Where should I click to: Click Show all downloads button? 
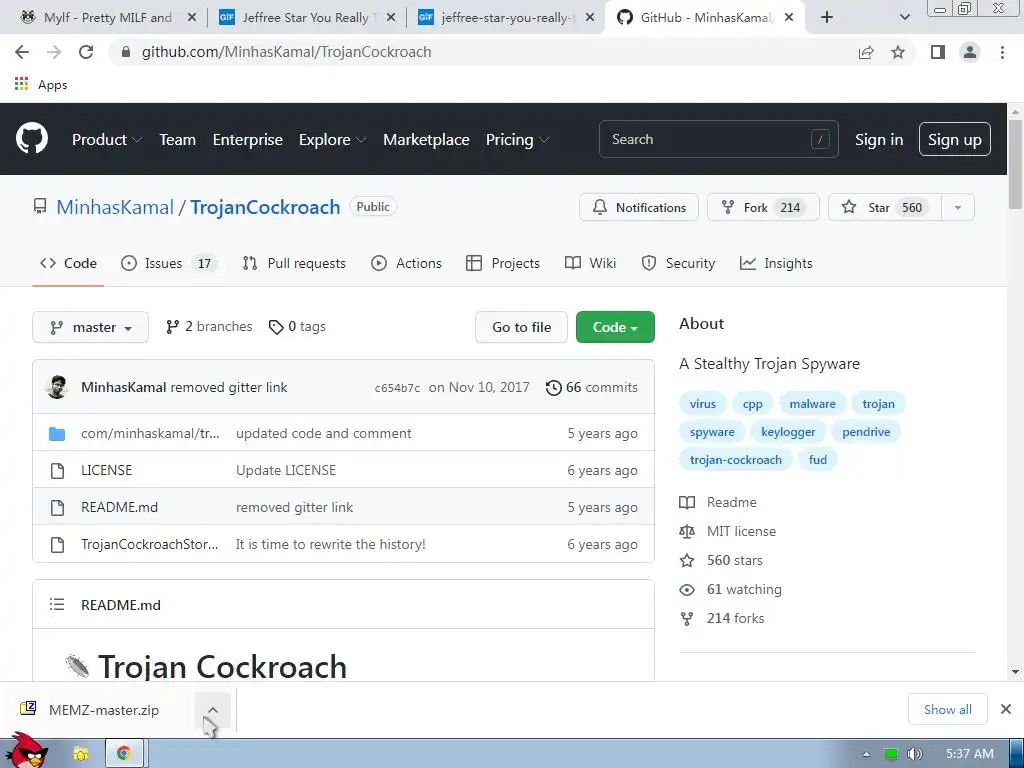tap(948, 709)
